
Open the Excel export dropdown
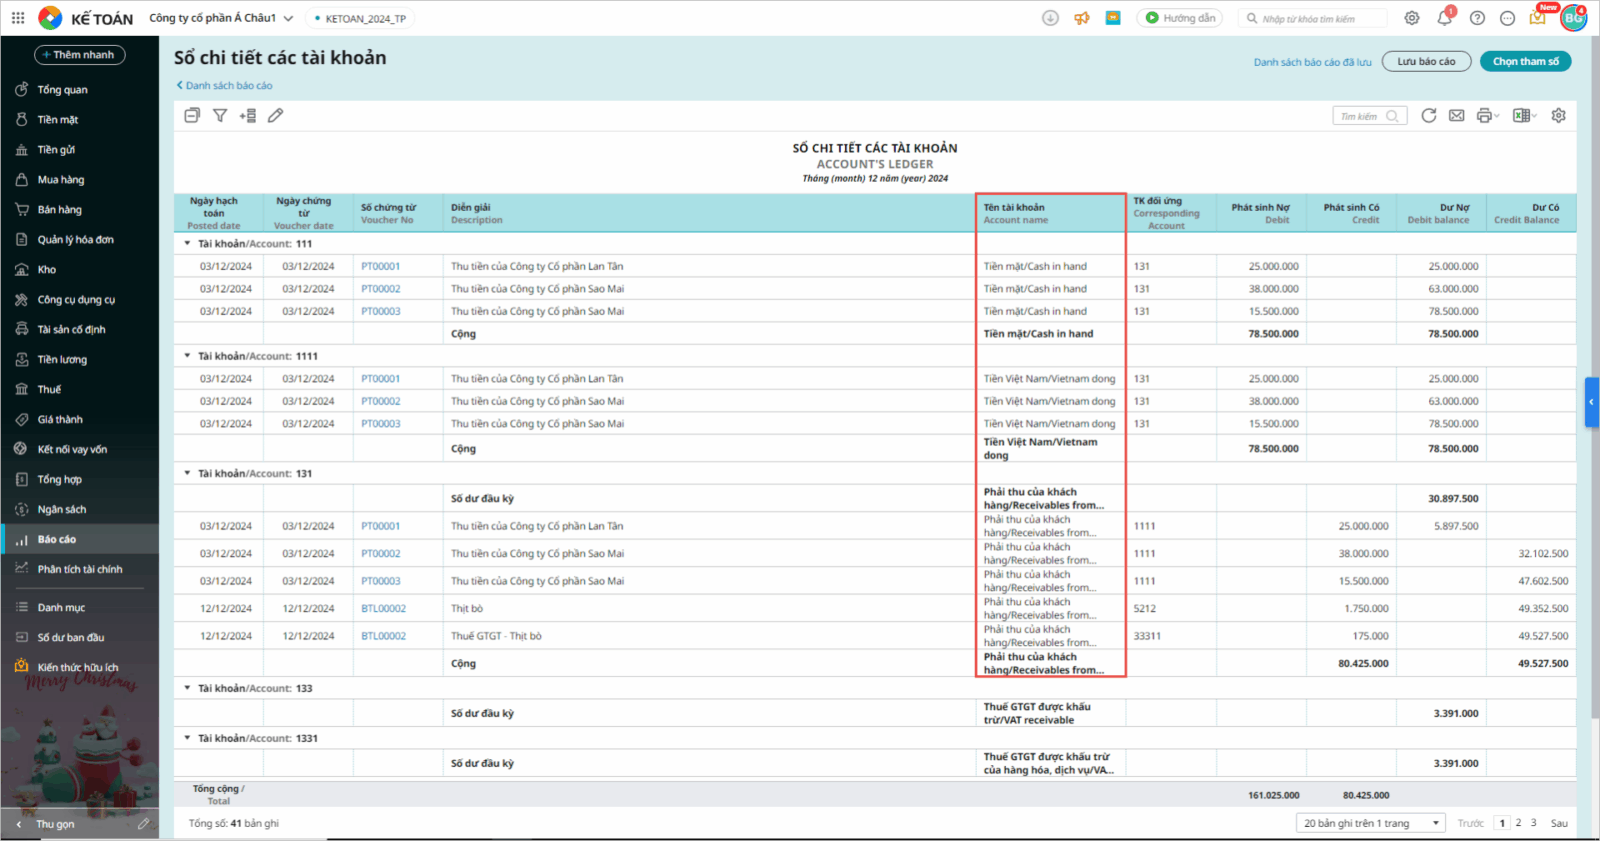click(x=1524, y=116)
